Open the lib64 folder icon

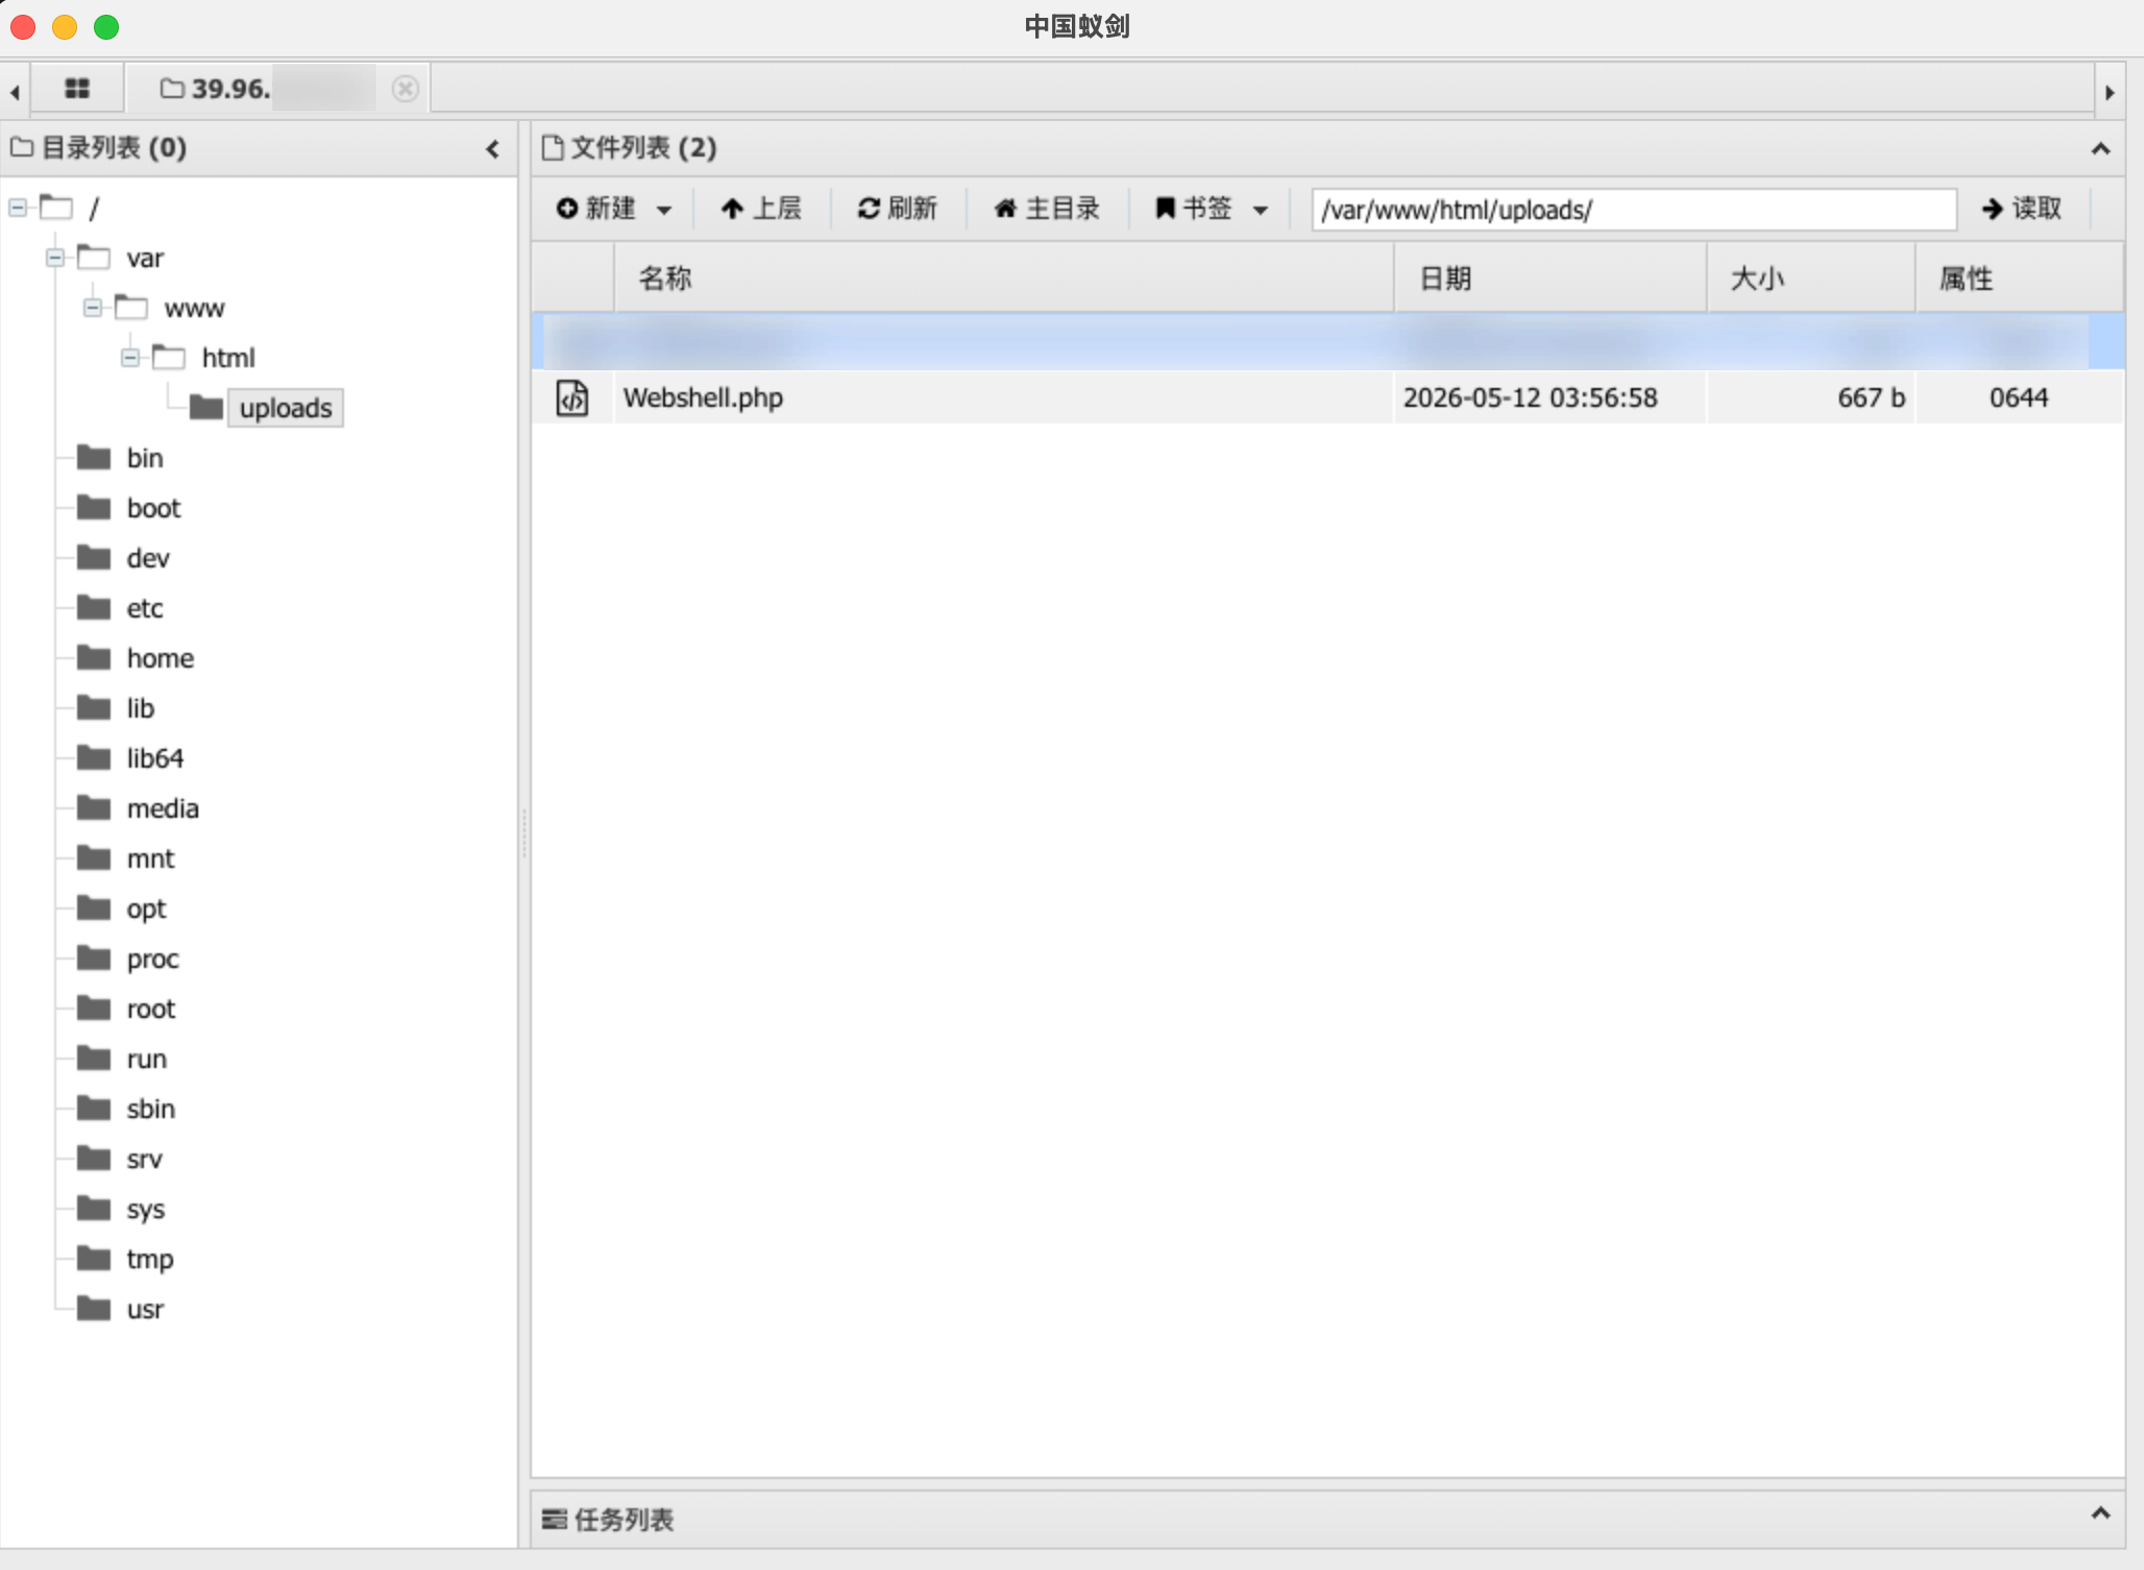click(x=94, y=758)
